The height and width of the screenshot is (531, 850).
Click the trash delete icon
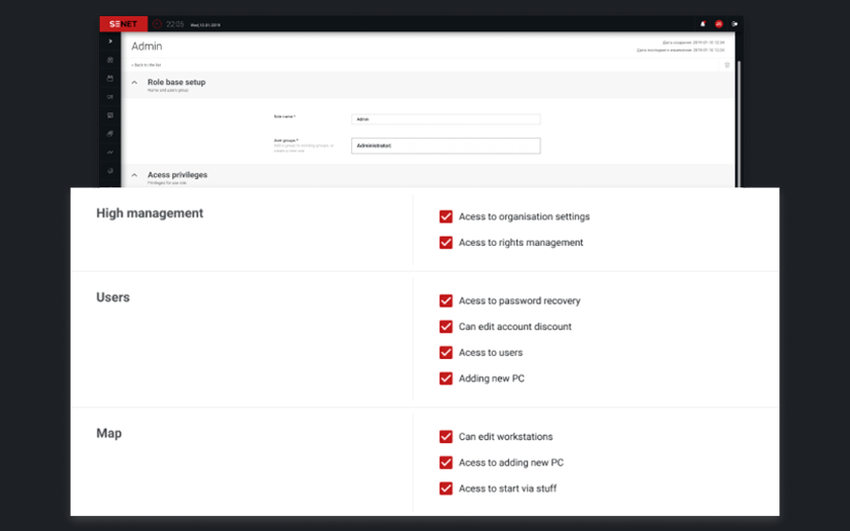click(727, 65)
